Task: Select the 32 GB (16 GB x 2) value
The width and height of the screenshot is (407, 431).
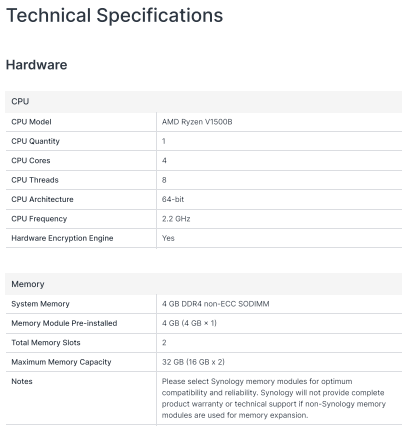Action: [193, 362]
